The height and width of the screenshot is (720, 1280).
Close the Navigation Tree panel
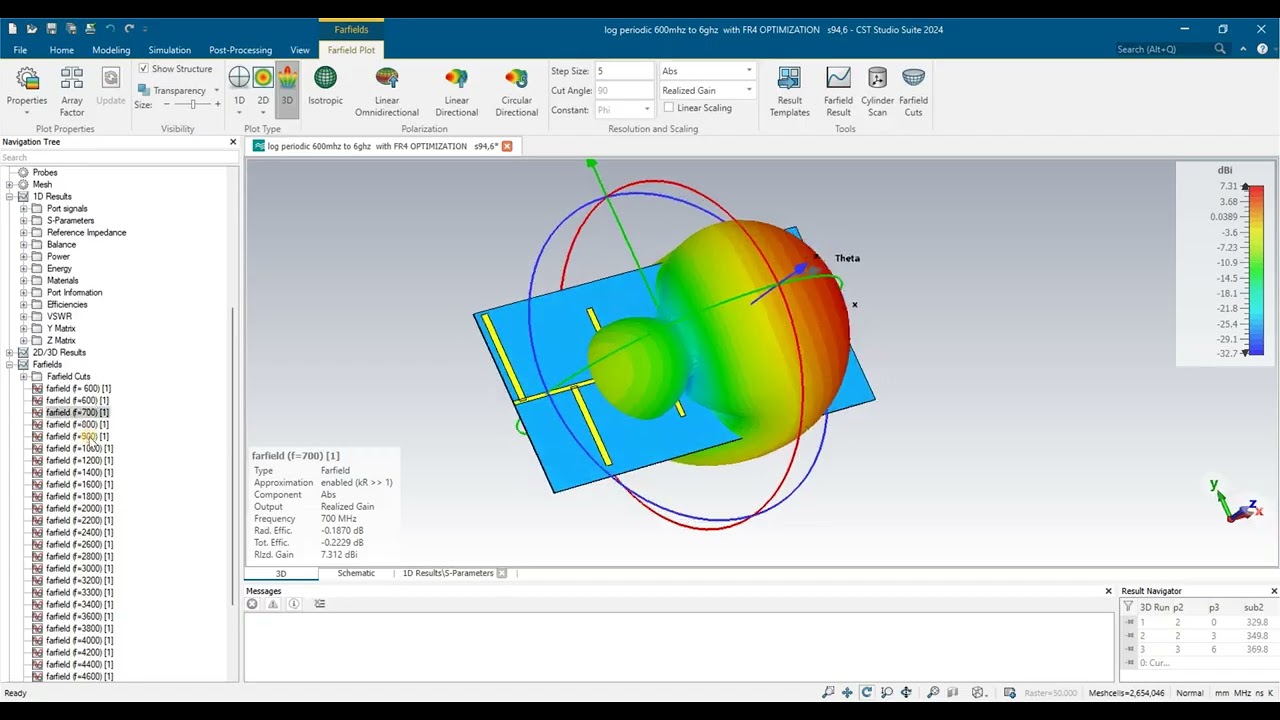233,142
